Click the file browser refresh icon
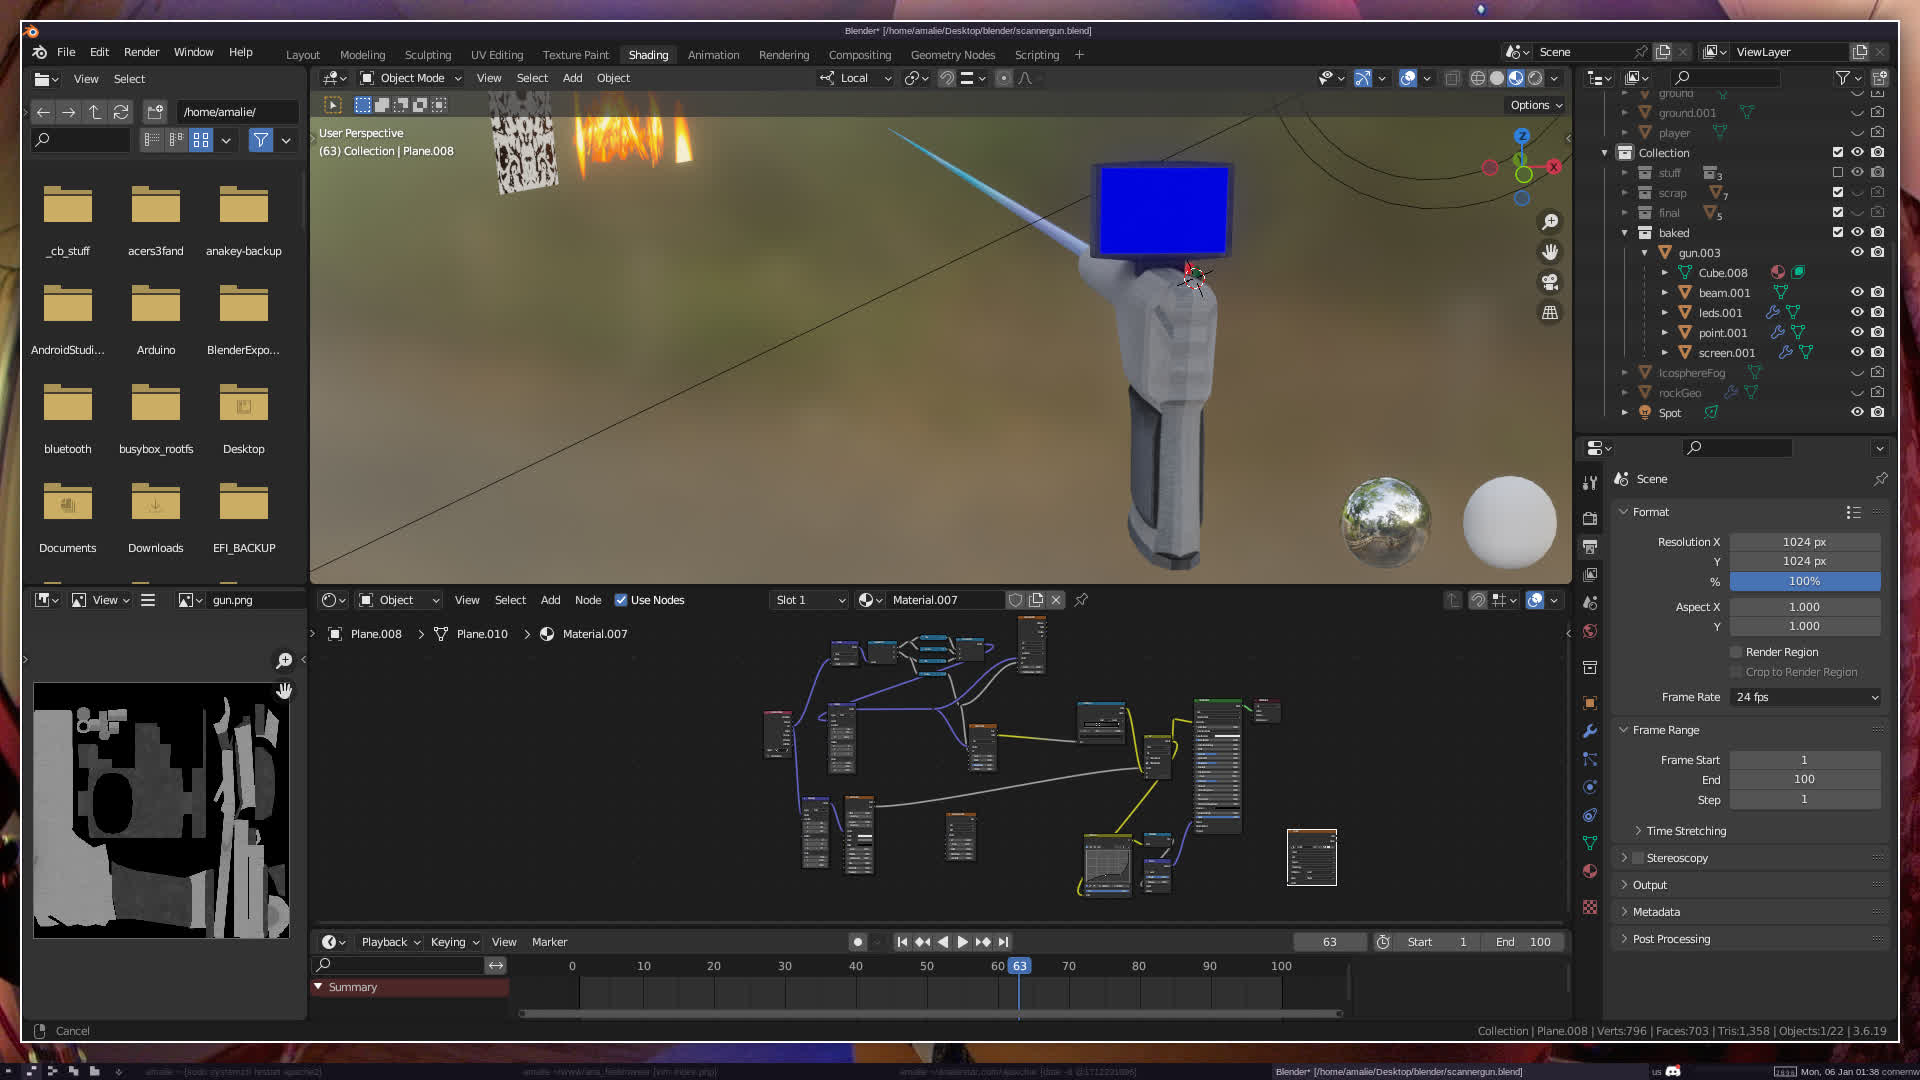Image resolution: width=1920 pixels, height=1080 pixels. (121, 112)
